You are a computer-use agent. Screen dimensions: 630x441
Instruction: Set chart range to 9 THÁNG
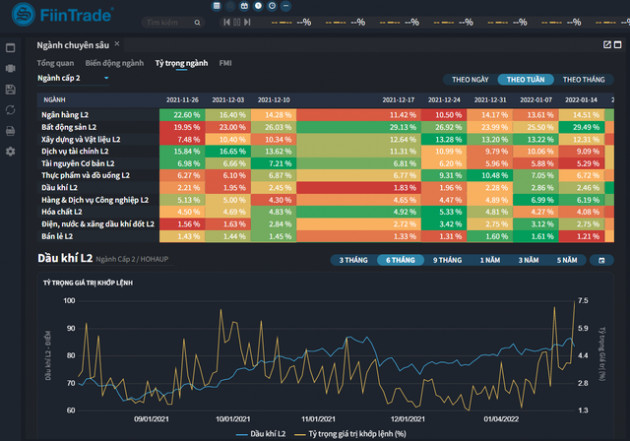coord(448,260)
